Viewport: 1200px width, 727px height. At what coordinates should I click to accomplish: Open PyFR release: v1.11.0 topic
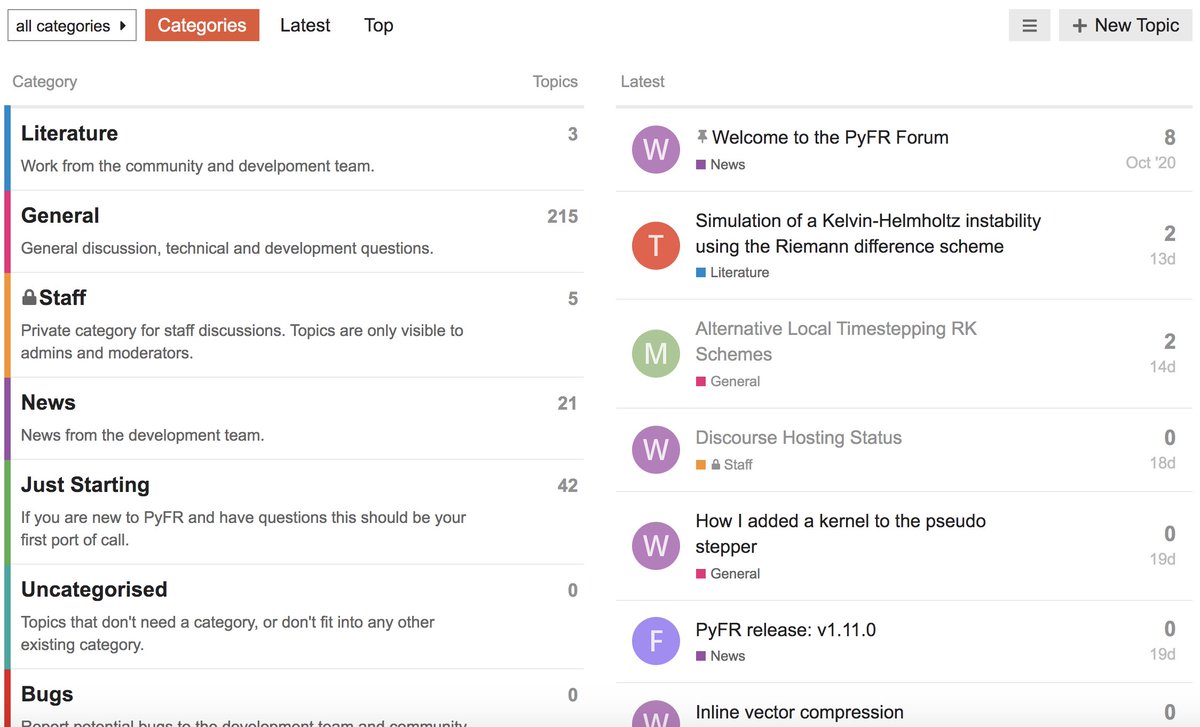coord(786,629)
